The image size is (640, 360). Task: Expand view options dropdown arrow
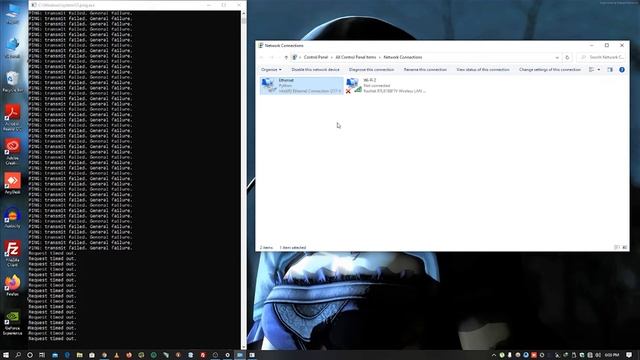599,70
